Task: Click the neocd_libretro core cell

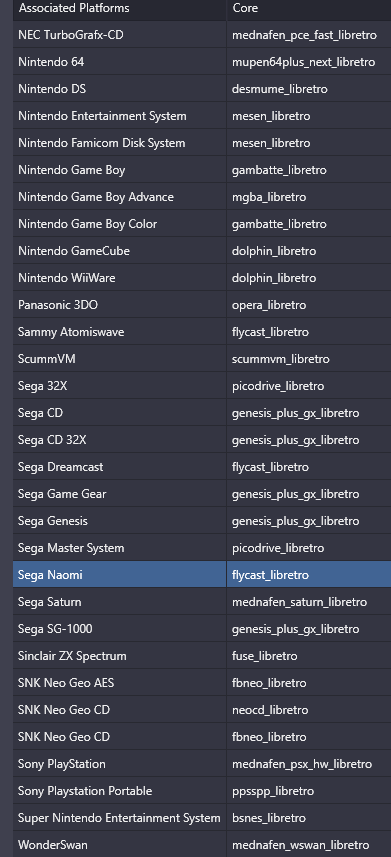Action: 309,709
